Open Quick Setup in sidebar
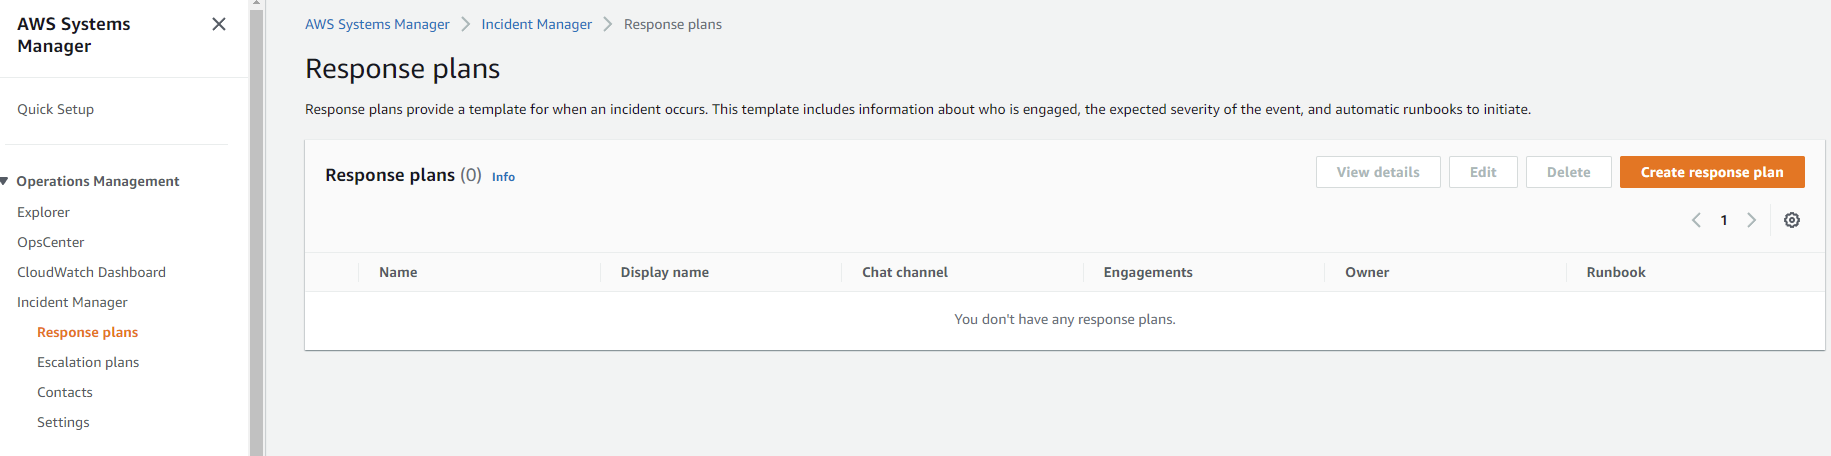 55,109
